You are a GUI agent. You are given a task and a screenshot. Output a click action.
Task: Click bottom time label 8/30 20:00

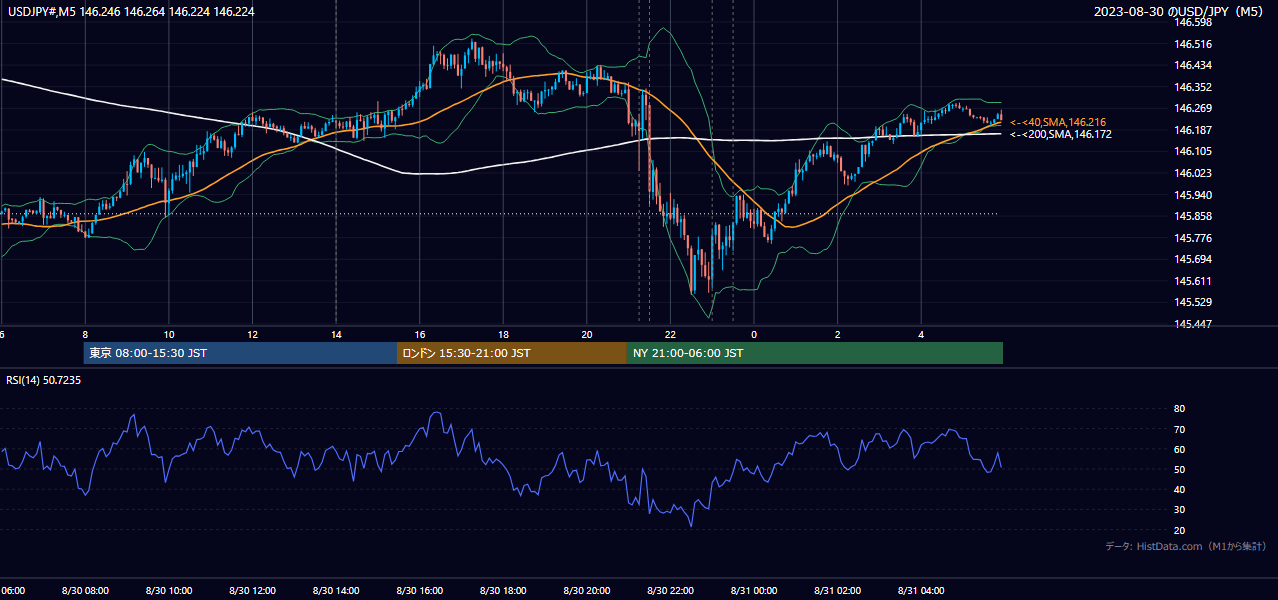click(x=587, y=591)
